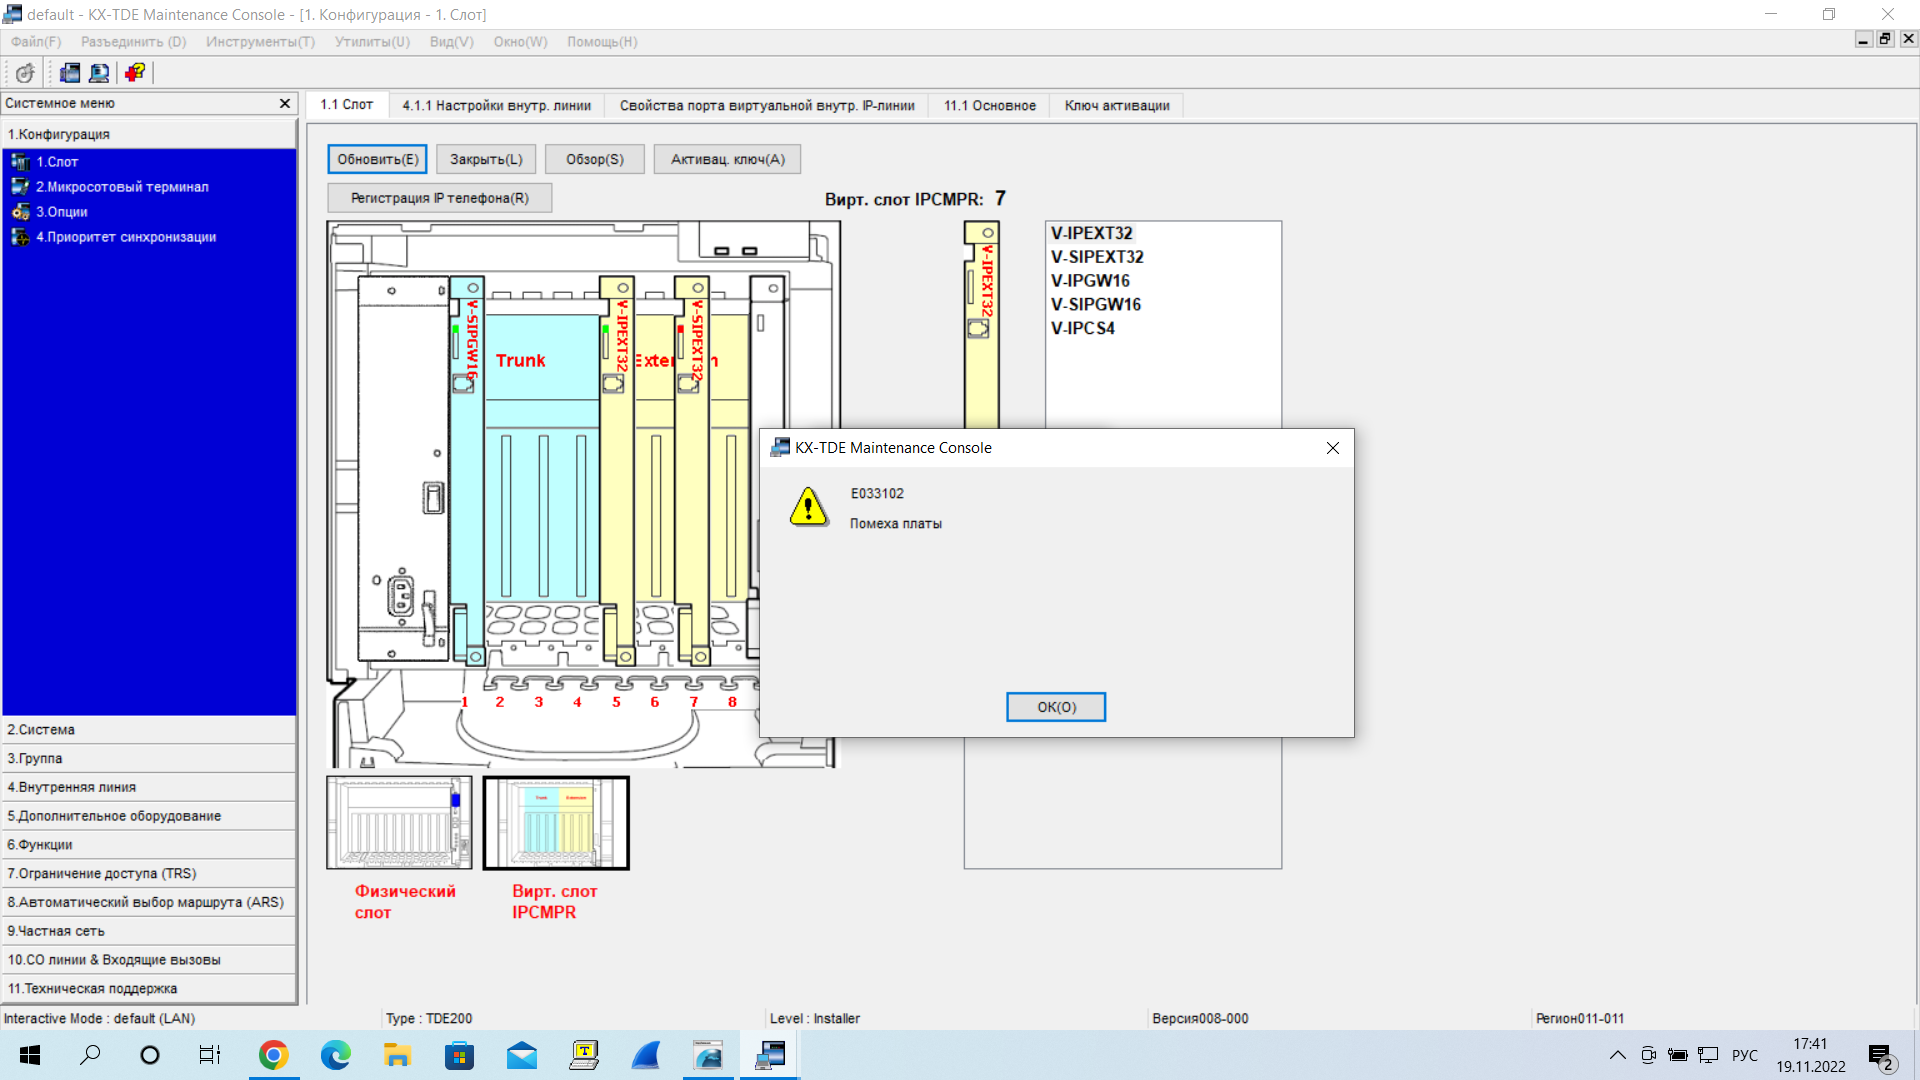Click the Обзор(S) button
Image resolution: width=1920 pixels, height=1080 pixels.
(595, 159)
